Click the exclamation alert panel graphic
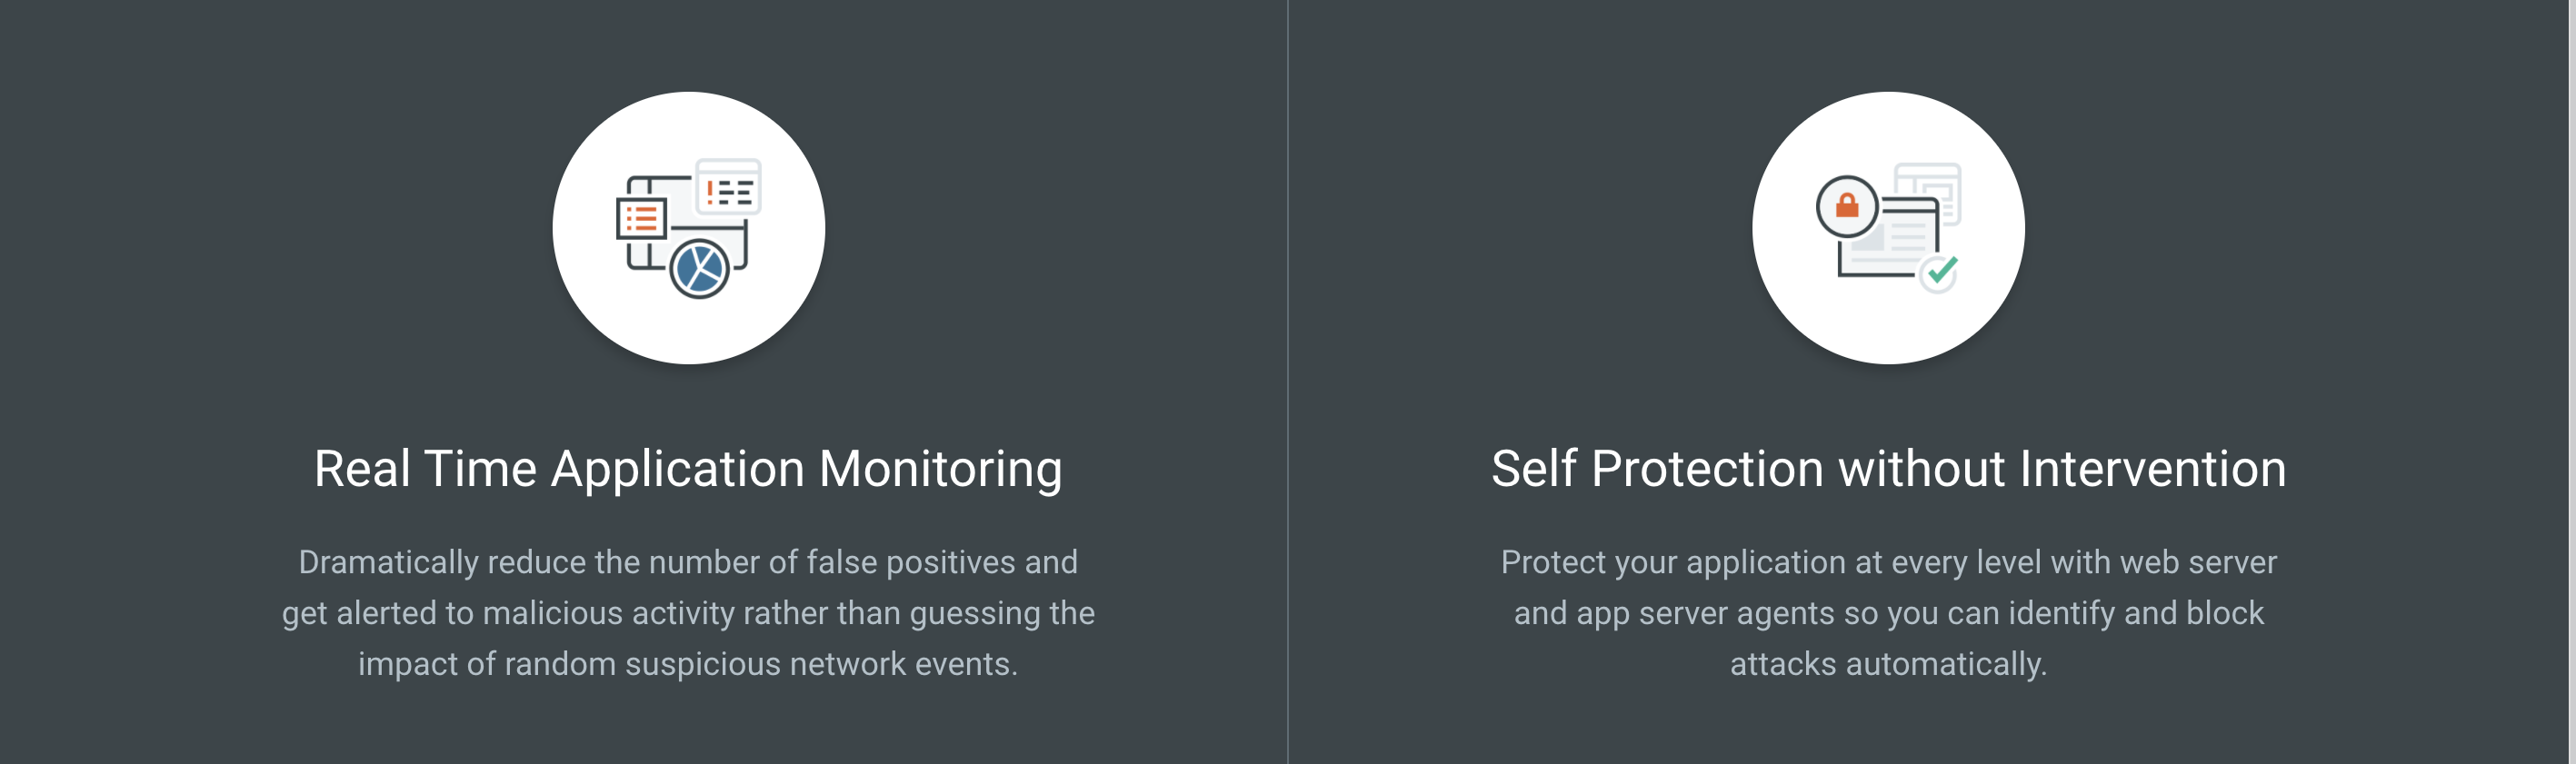This screenshot has height=764, width=2576. coord(728,187)
